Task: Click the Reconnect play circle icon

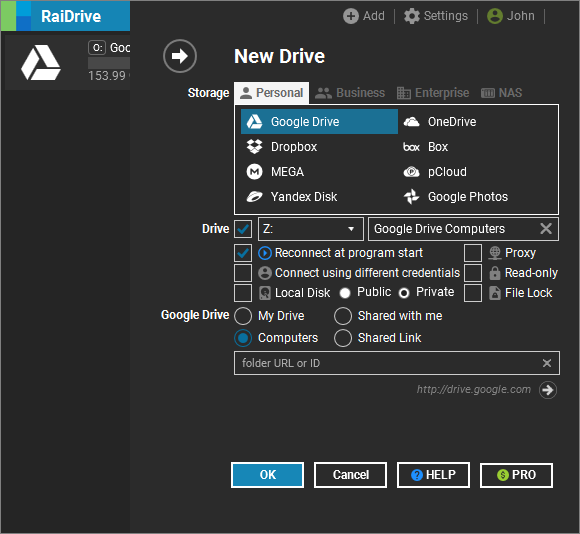Action: tap(265, 253)
